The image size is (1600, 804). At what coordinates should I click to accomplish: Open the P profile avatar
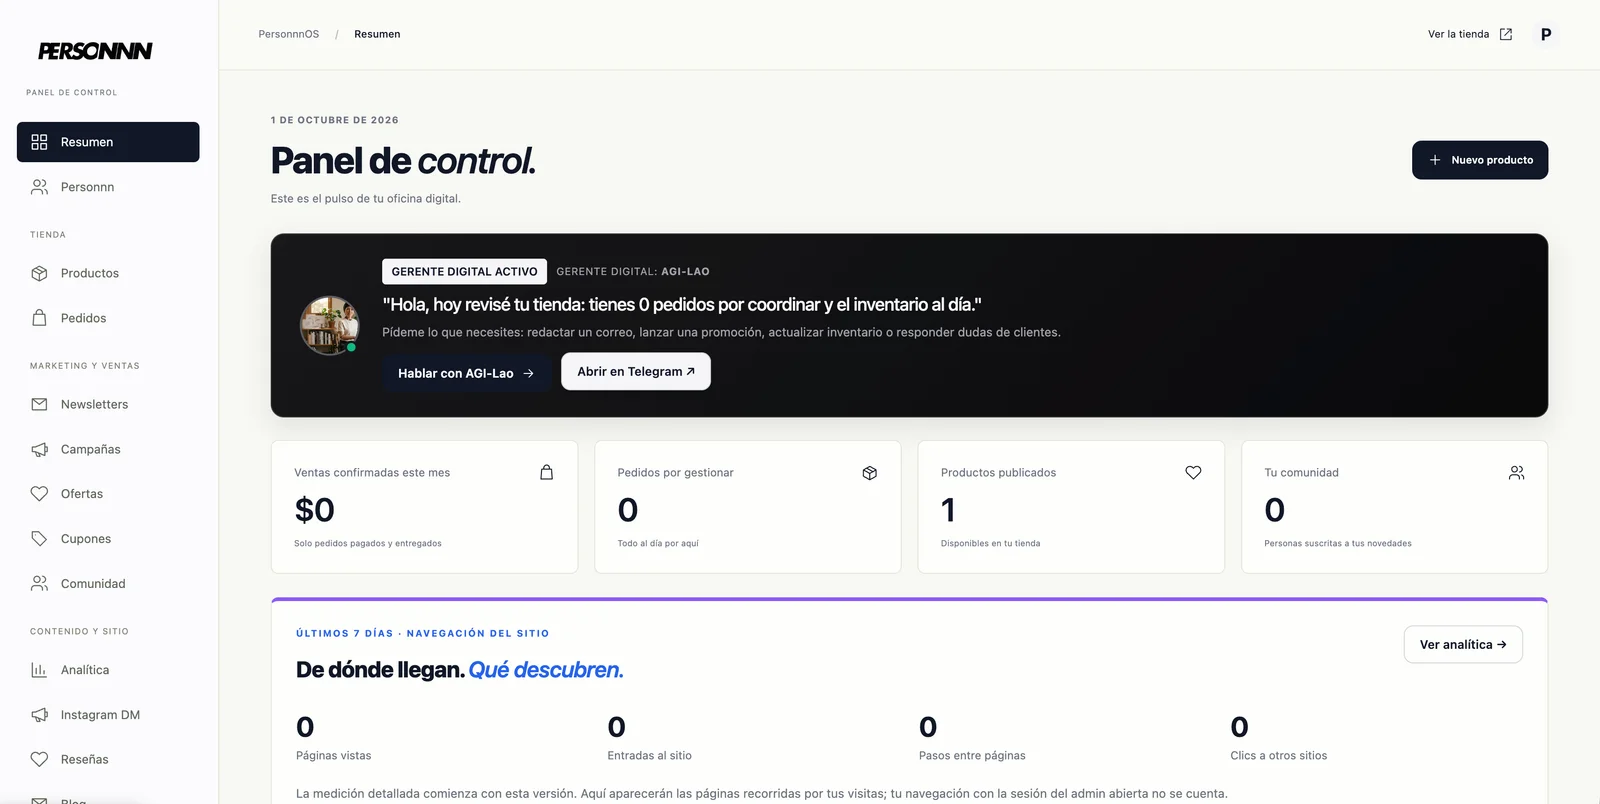(1546, 34)
